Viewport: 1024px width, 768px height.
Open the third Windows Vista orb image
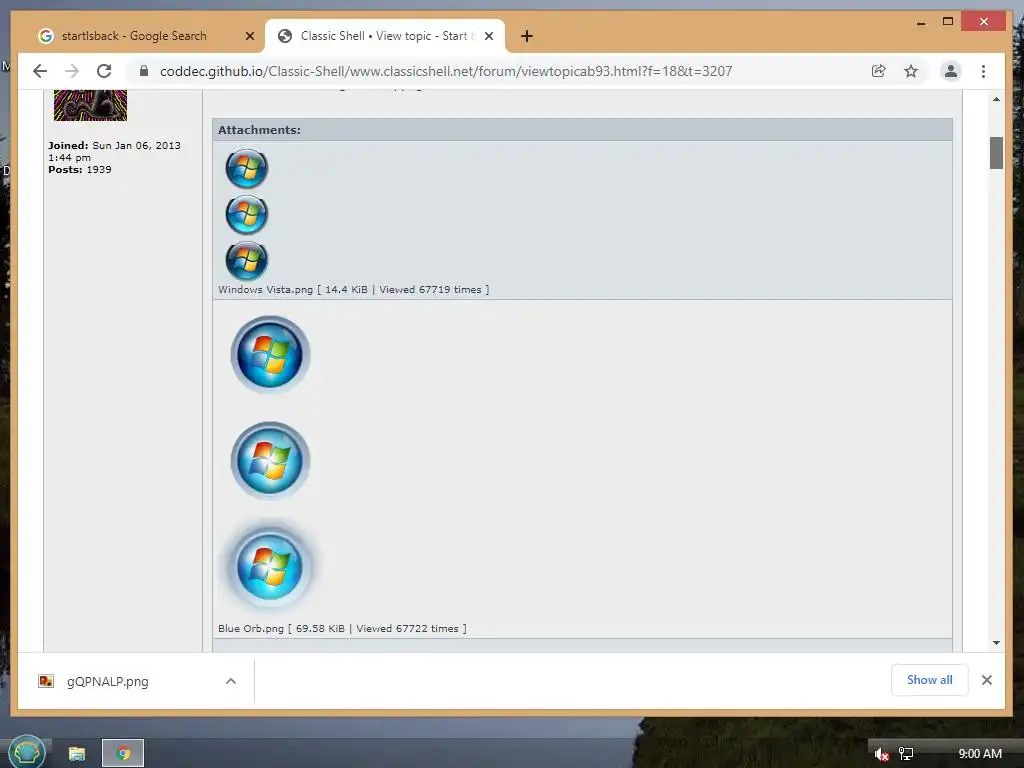(247, 260)
